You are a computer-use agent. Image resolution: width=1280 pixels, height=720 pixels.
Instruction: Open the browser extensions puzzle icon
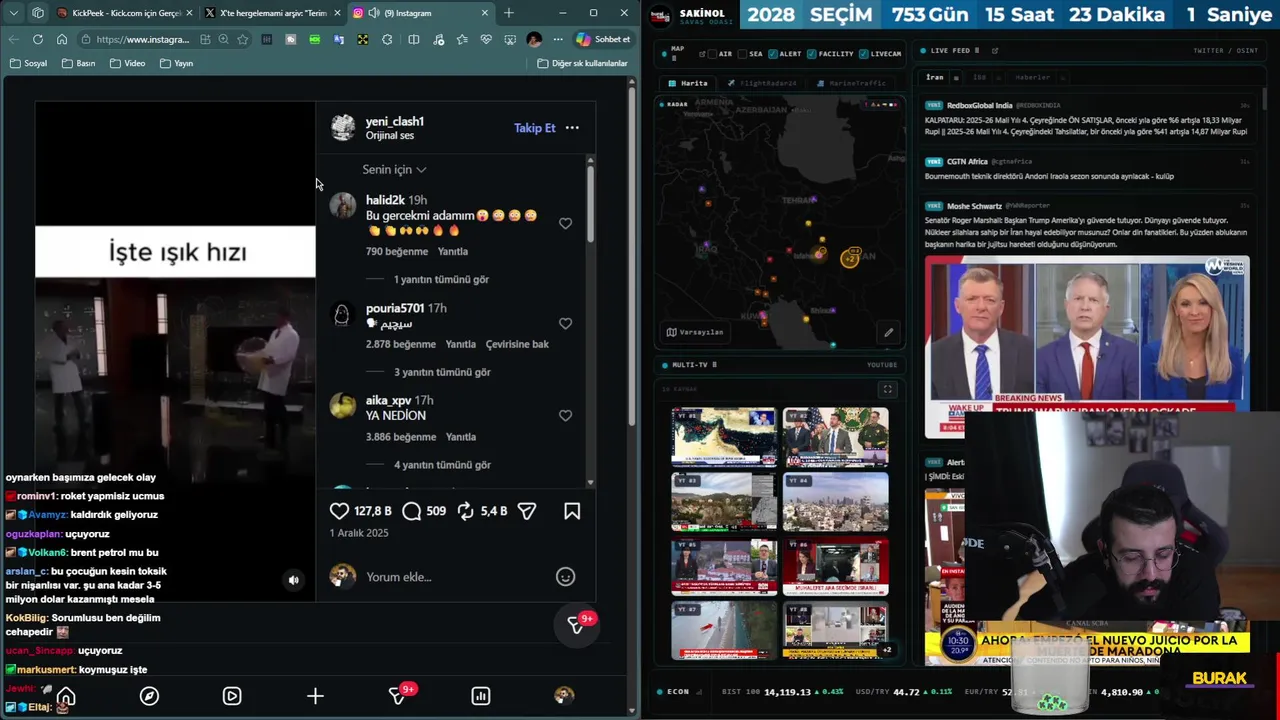(x=387, y=39)
